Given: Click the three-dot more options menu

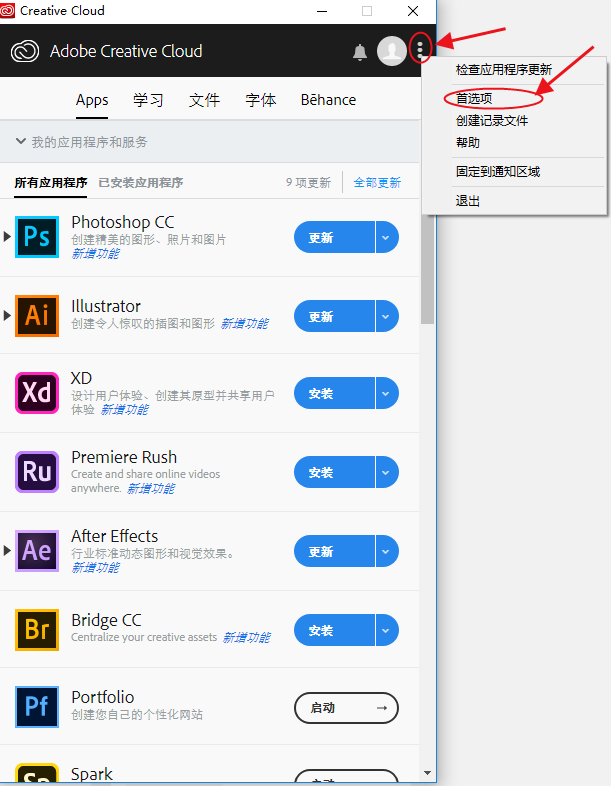Looking at the screenshot, I should 420,49.
